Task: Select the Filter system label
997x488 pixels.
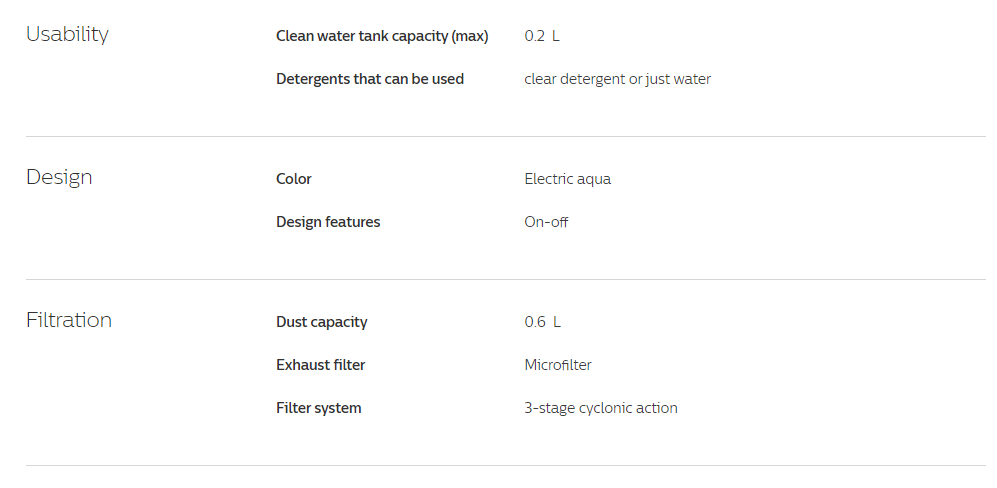Action: 319,408
